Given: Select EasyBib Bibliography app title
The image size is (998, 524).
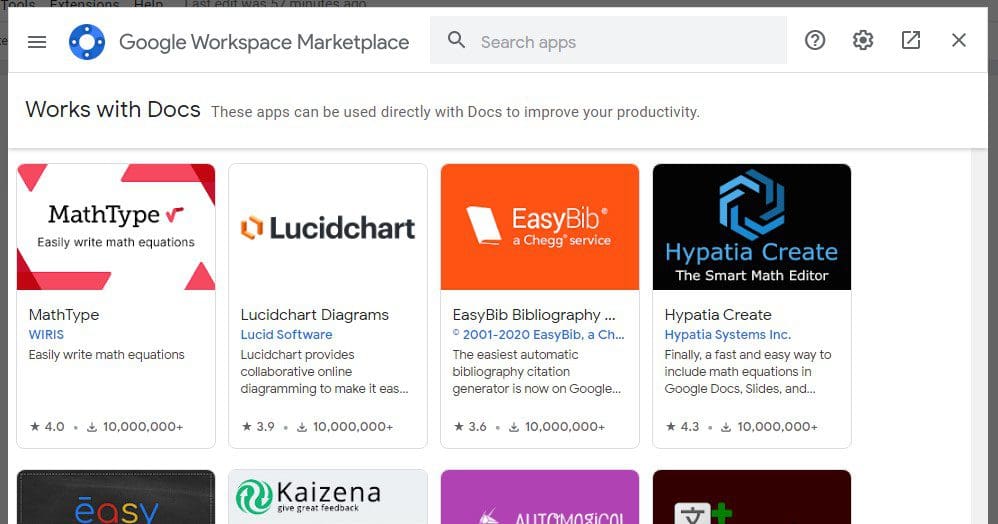Looking at the screenshot, I should 534,315.
